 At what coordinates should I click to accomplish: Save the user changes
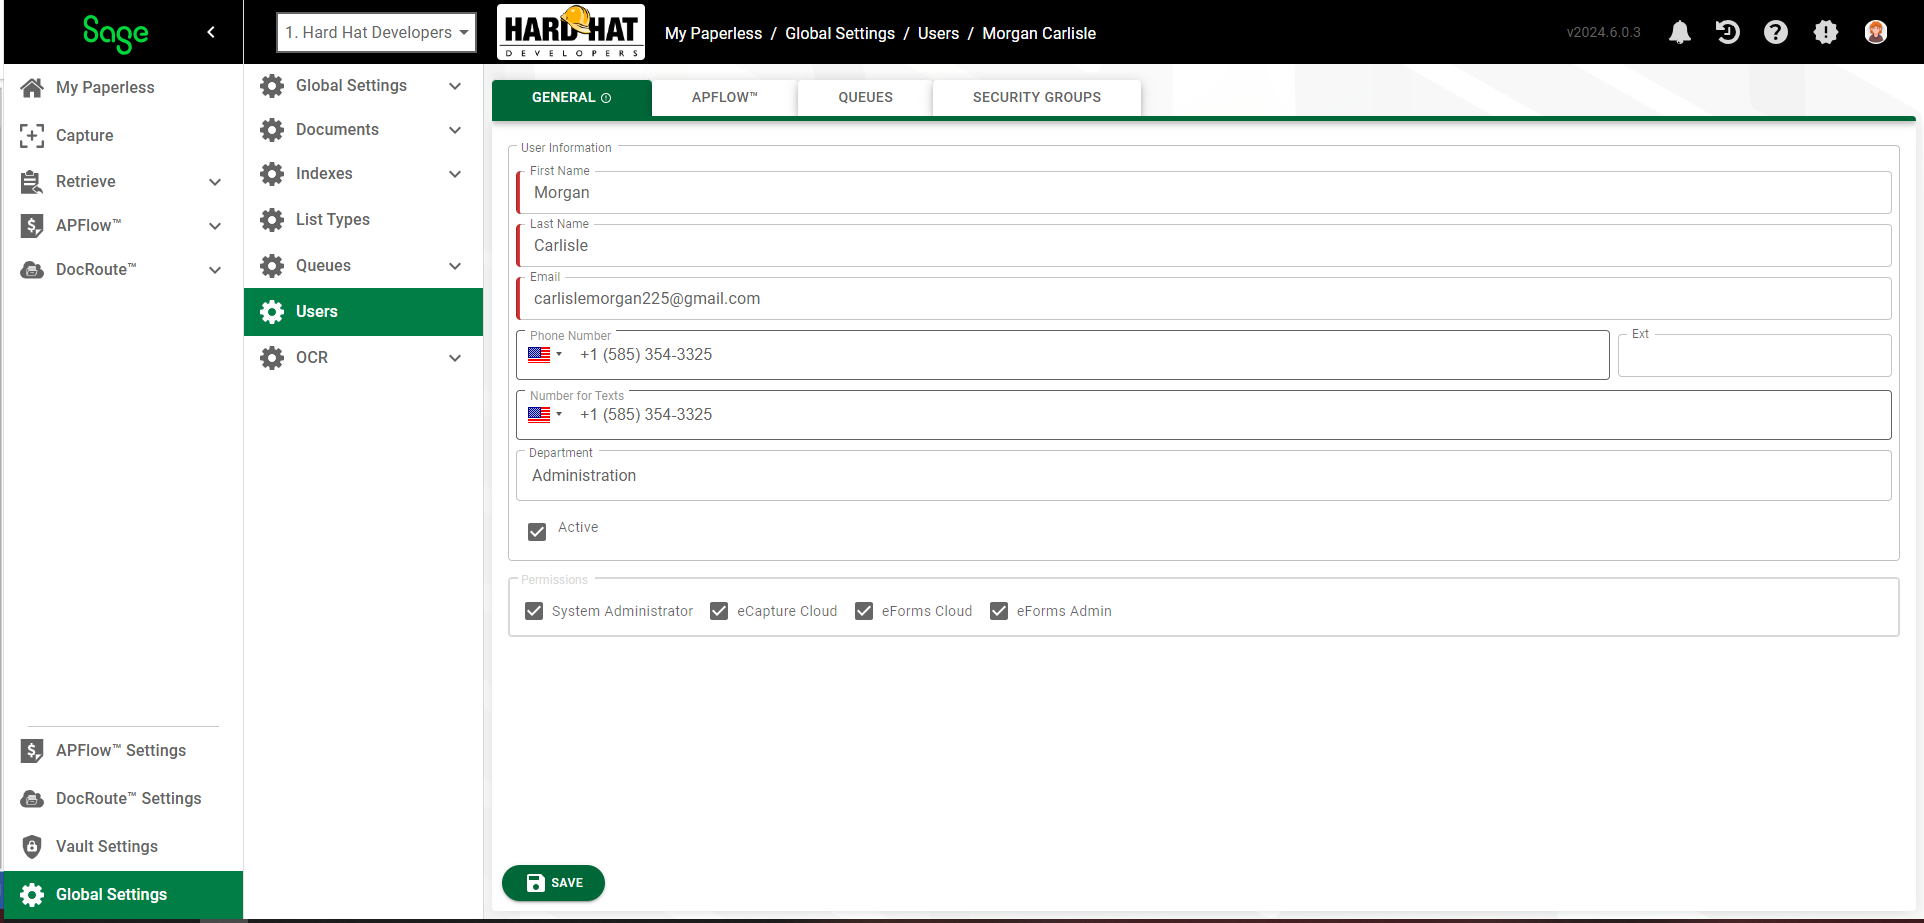(553, 883)
